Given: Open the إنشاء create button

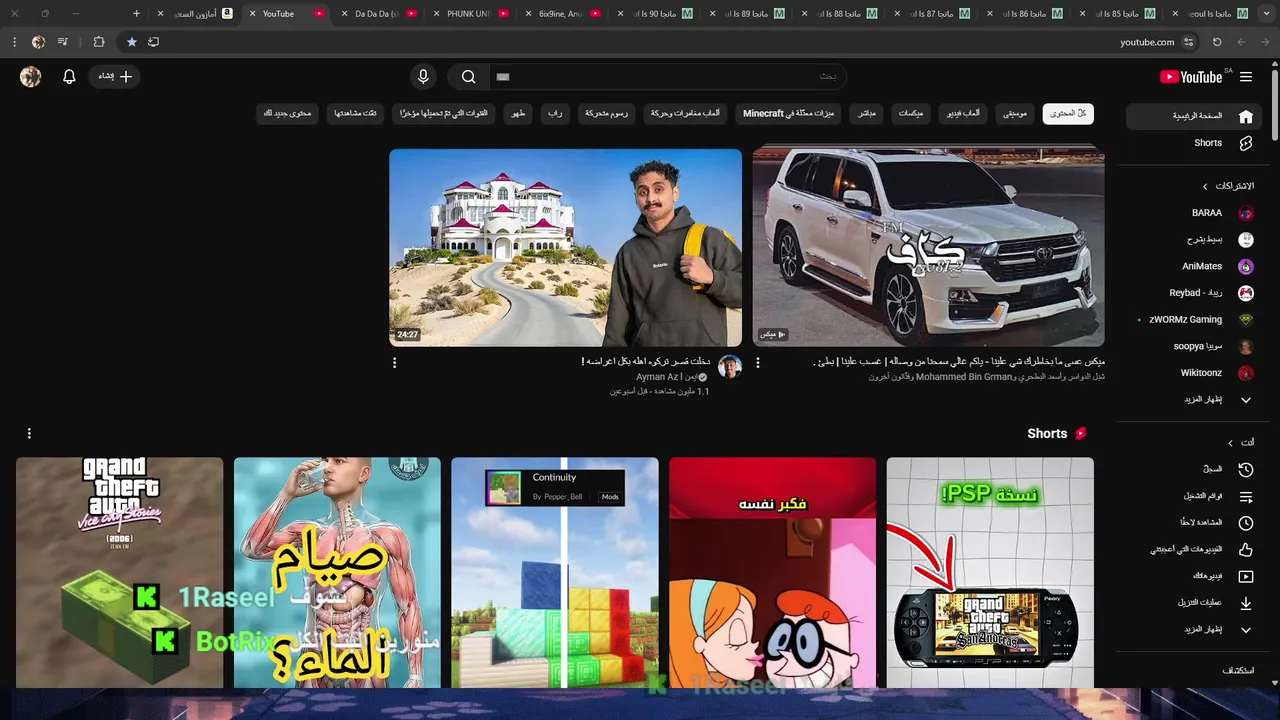Looking at the screenshot, I should point(115,77).
